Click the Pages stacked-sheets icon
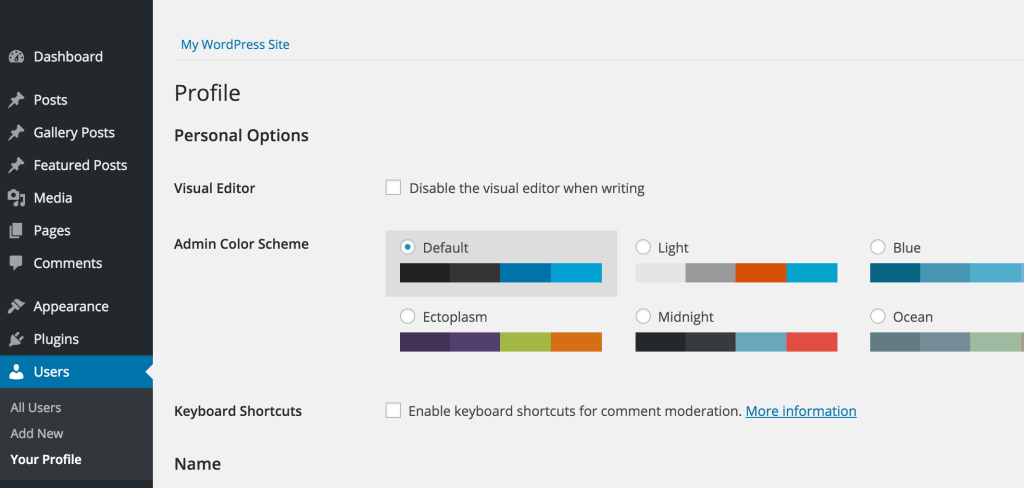Image resolution: width=1024 pixels, height=488 pixels. 16,231
